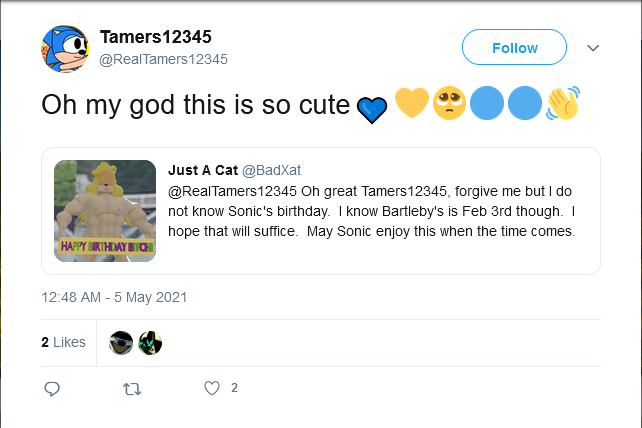This screenshot has height=428, width=642.
Task: Open the @RealTamers12345 handle
Action: (x=164, y=59)
